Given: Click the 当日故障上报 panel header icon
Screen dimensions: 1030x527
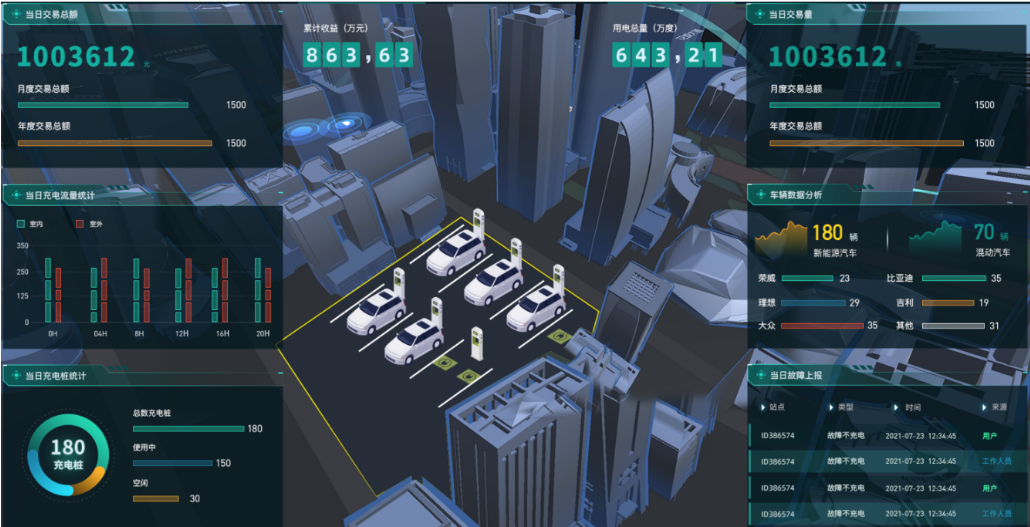Looking at the screenshot, I should tap(759, 375).
